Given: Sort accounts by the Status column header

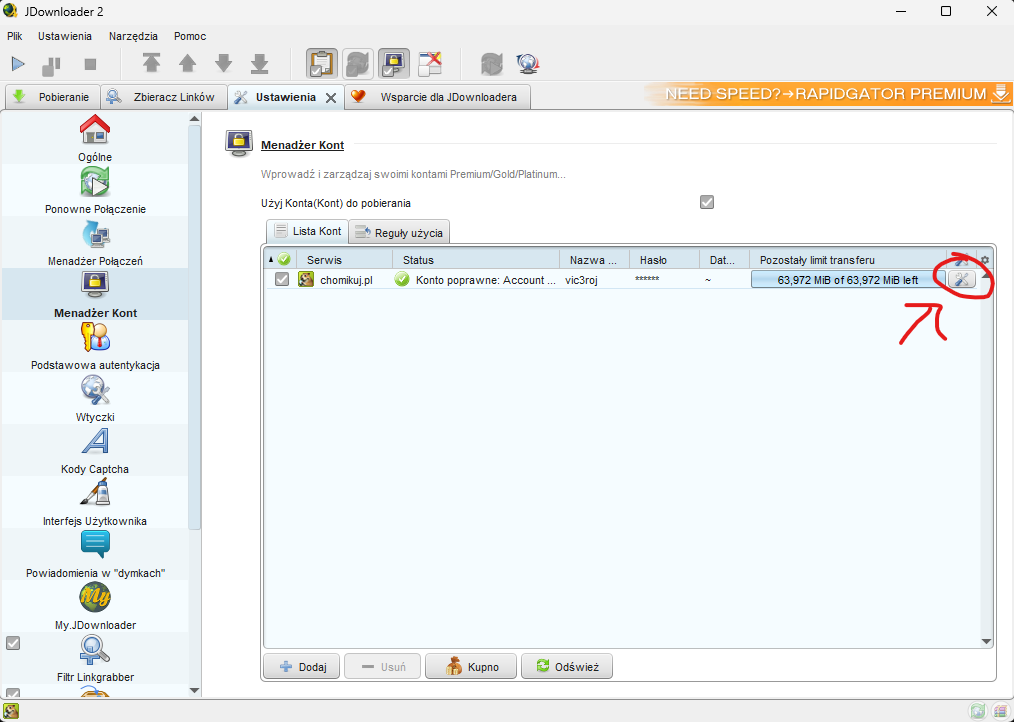Looking at the screenshot, I should 476,260.
